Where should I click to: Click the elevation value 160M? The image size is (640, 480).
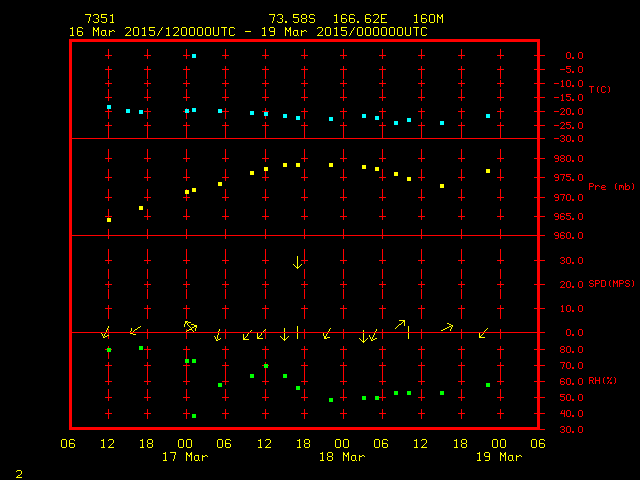point(428,19)
